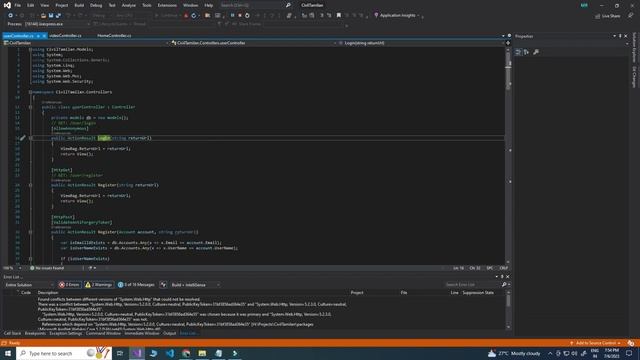
Task: Click the Save All toolbar icon
Action: 58,16
